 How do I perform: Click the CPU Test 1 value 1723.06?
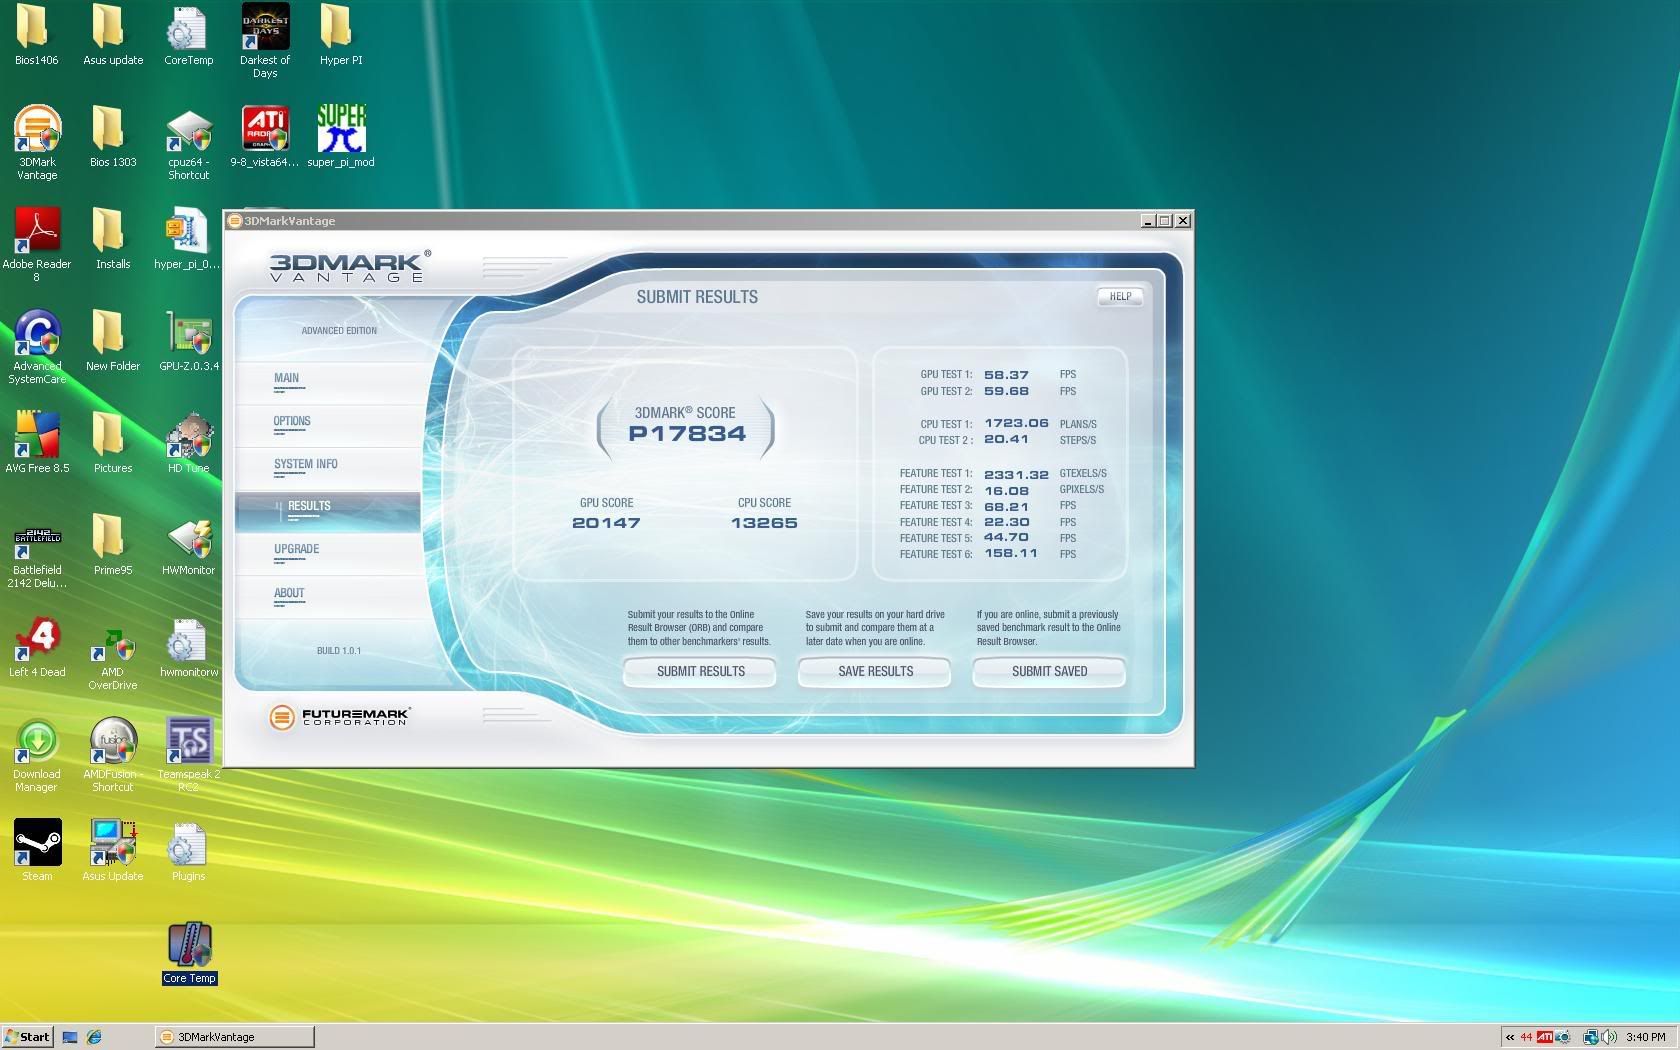[1016, 424]
